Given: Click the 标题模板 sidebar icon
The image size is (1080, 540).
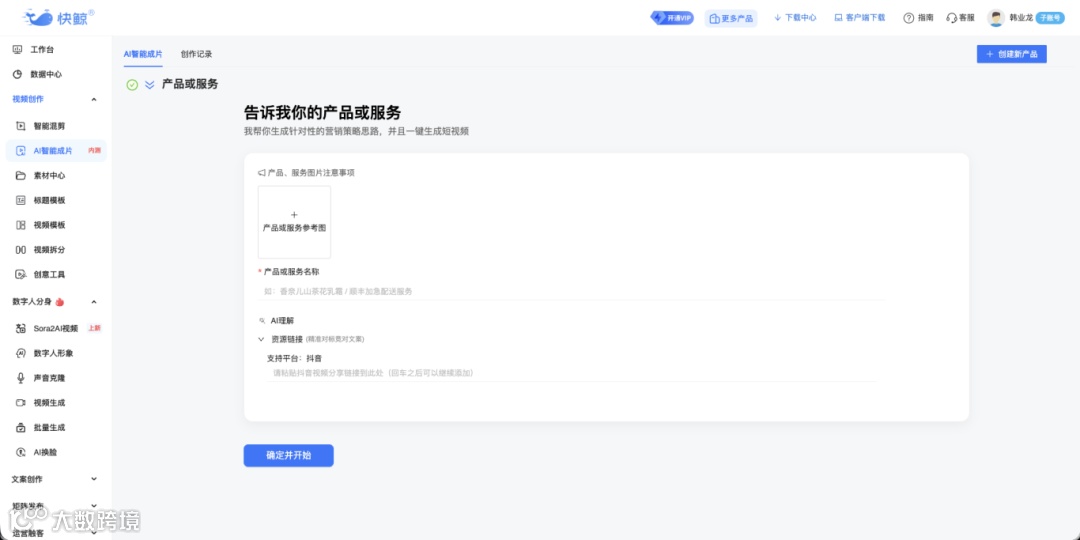Looking at the screenshot, I should pyautogui.click(x=21, y=200).
